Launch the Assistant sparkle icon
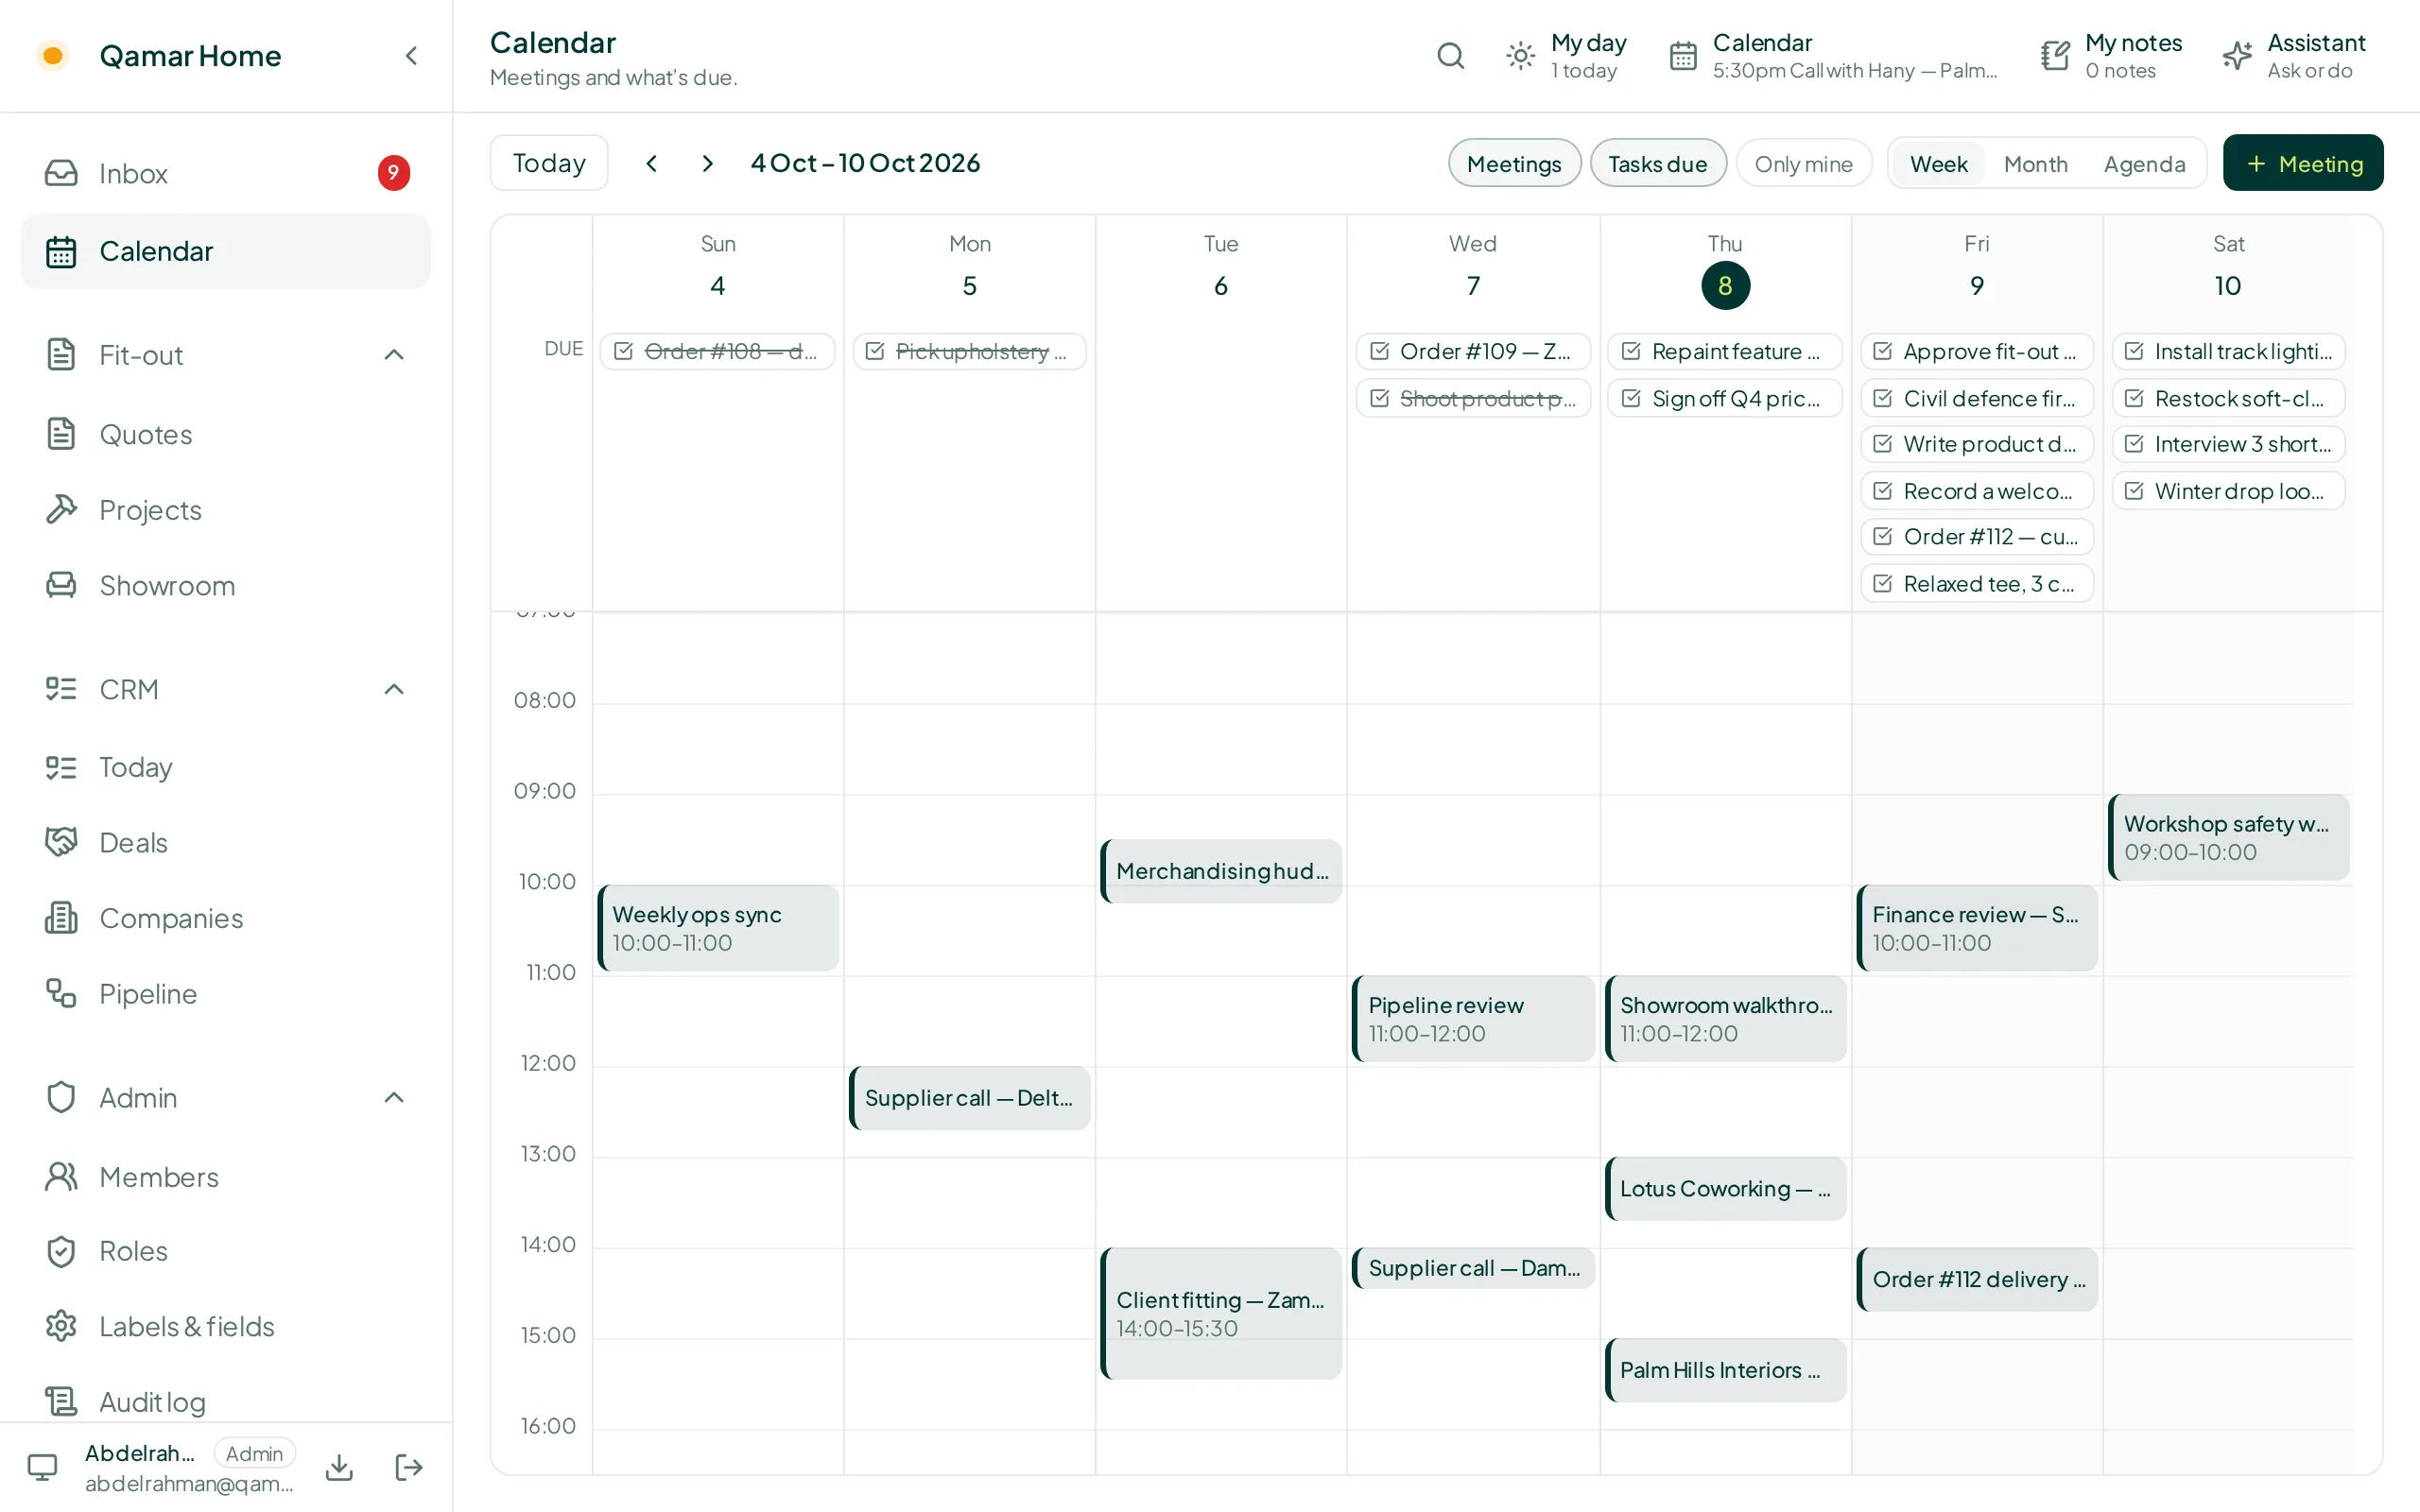Viewport: 2420px width, 1512px height. pyautogui.click(x=2237, y=56)
